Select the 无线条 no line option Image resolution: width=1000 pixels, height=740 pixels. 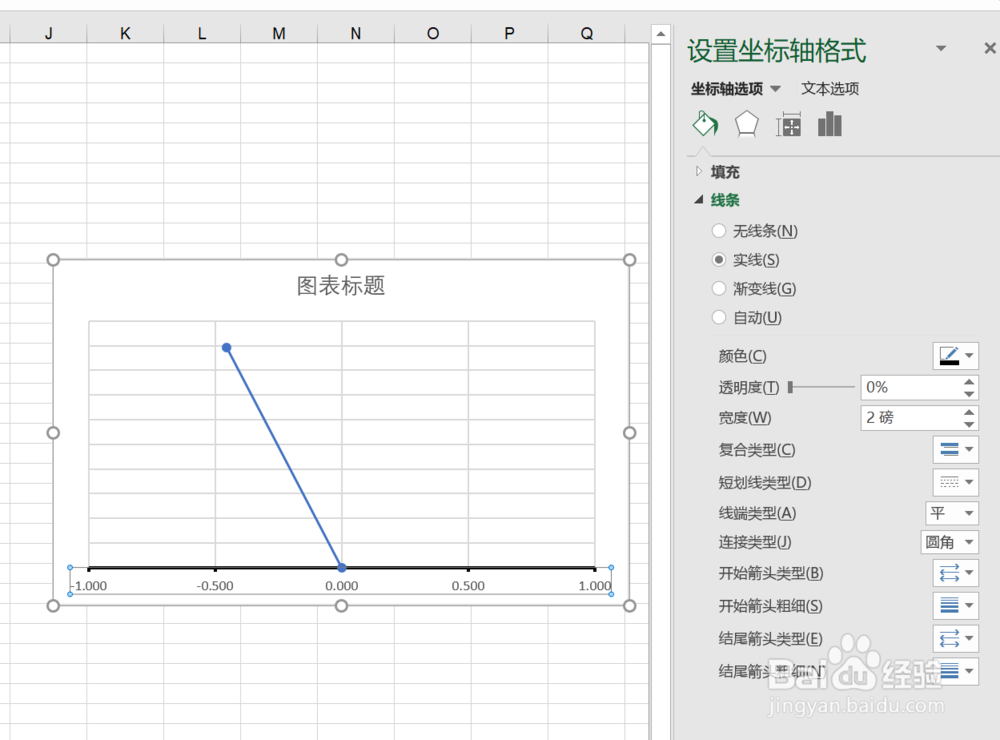(718, 230)
